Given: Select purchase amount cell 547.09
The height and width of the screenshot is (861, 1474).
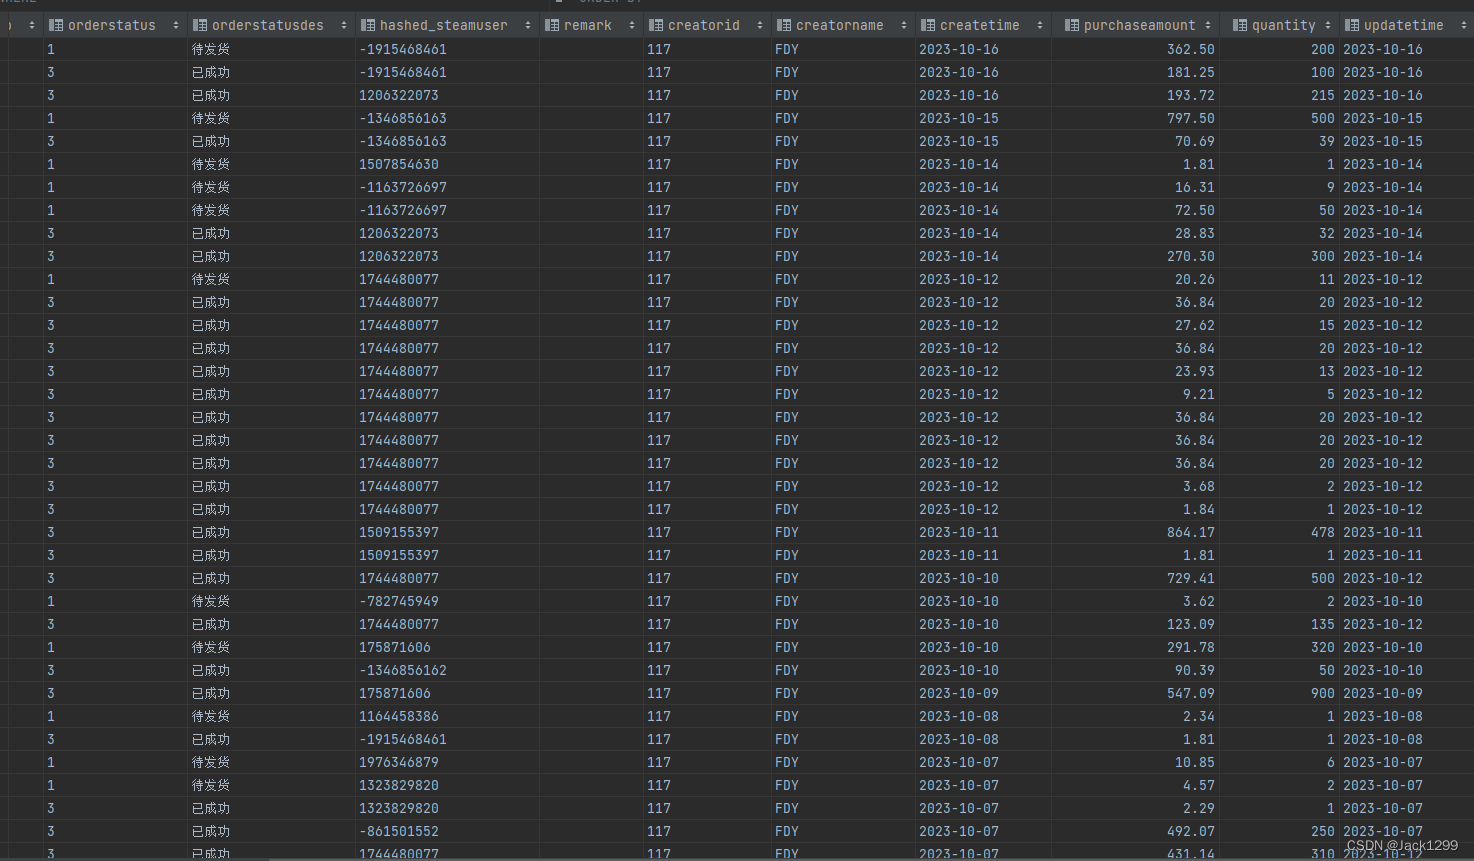Looking at the screenshot, I should (1191, 693).
